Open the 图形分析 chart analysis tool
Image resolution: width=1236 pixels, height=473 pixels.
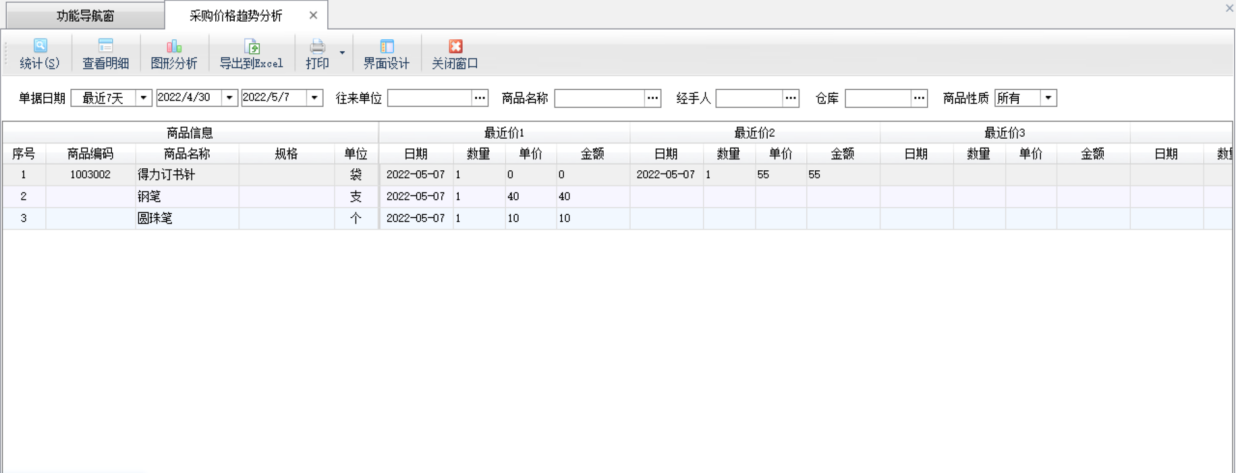[174, 47]
